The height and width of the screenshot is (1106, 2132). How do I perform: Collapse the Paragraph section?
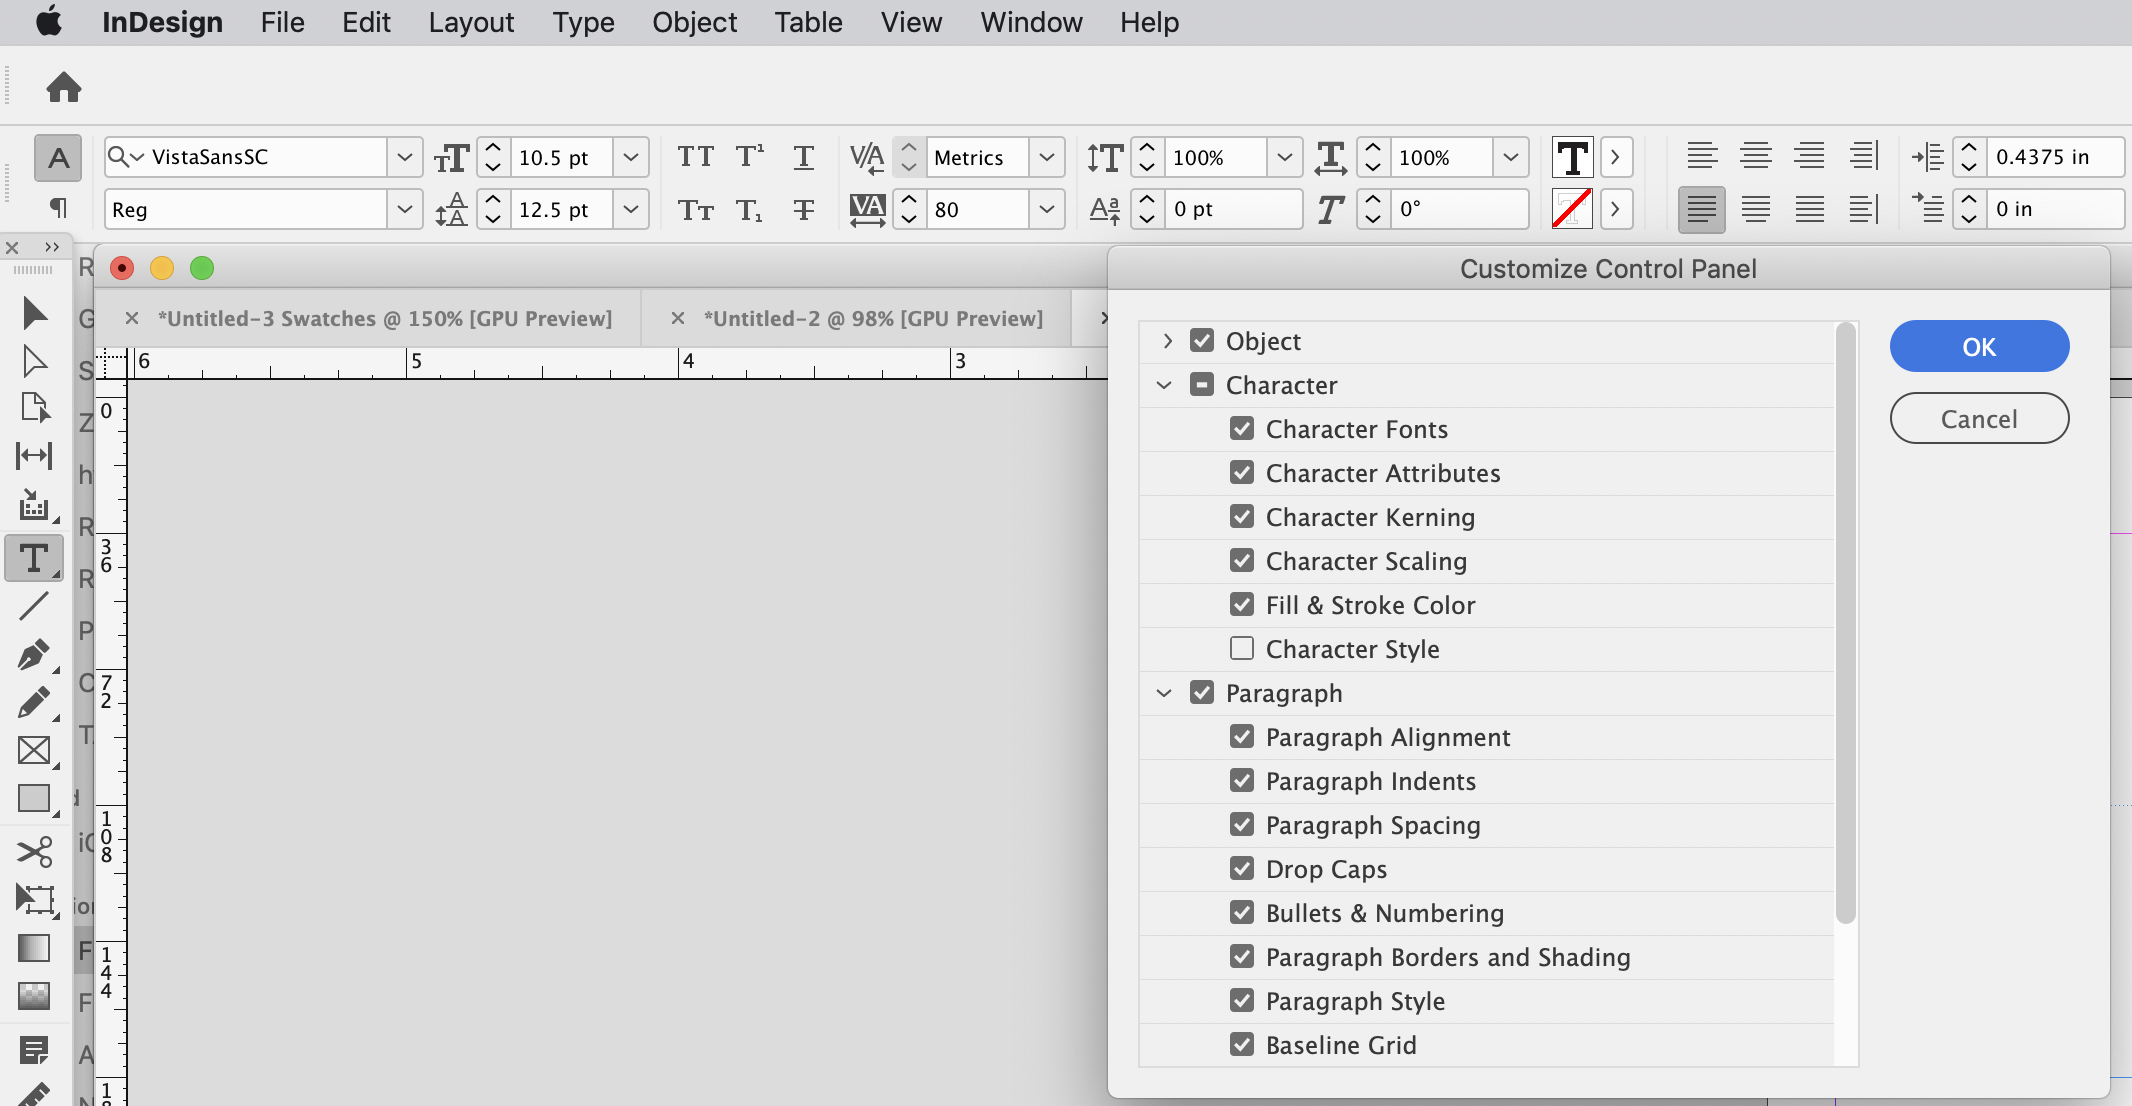click(1165, 692)
